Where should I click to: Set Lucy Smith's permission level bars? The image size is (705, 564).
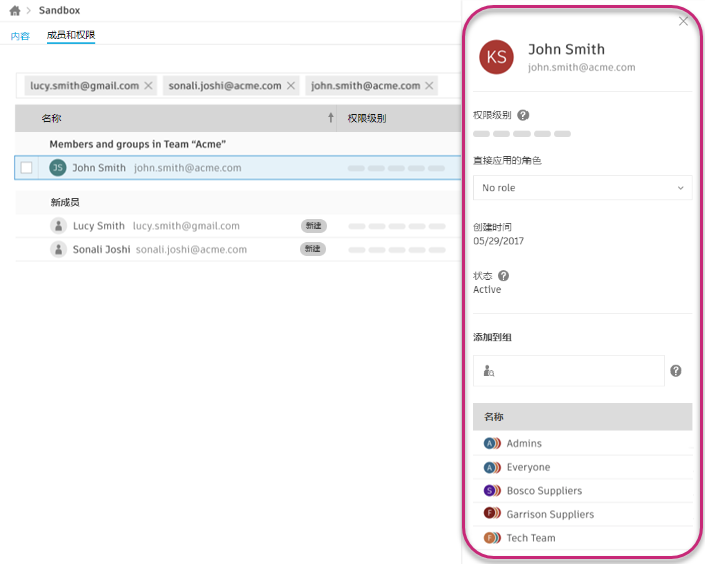397,226
